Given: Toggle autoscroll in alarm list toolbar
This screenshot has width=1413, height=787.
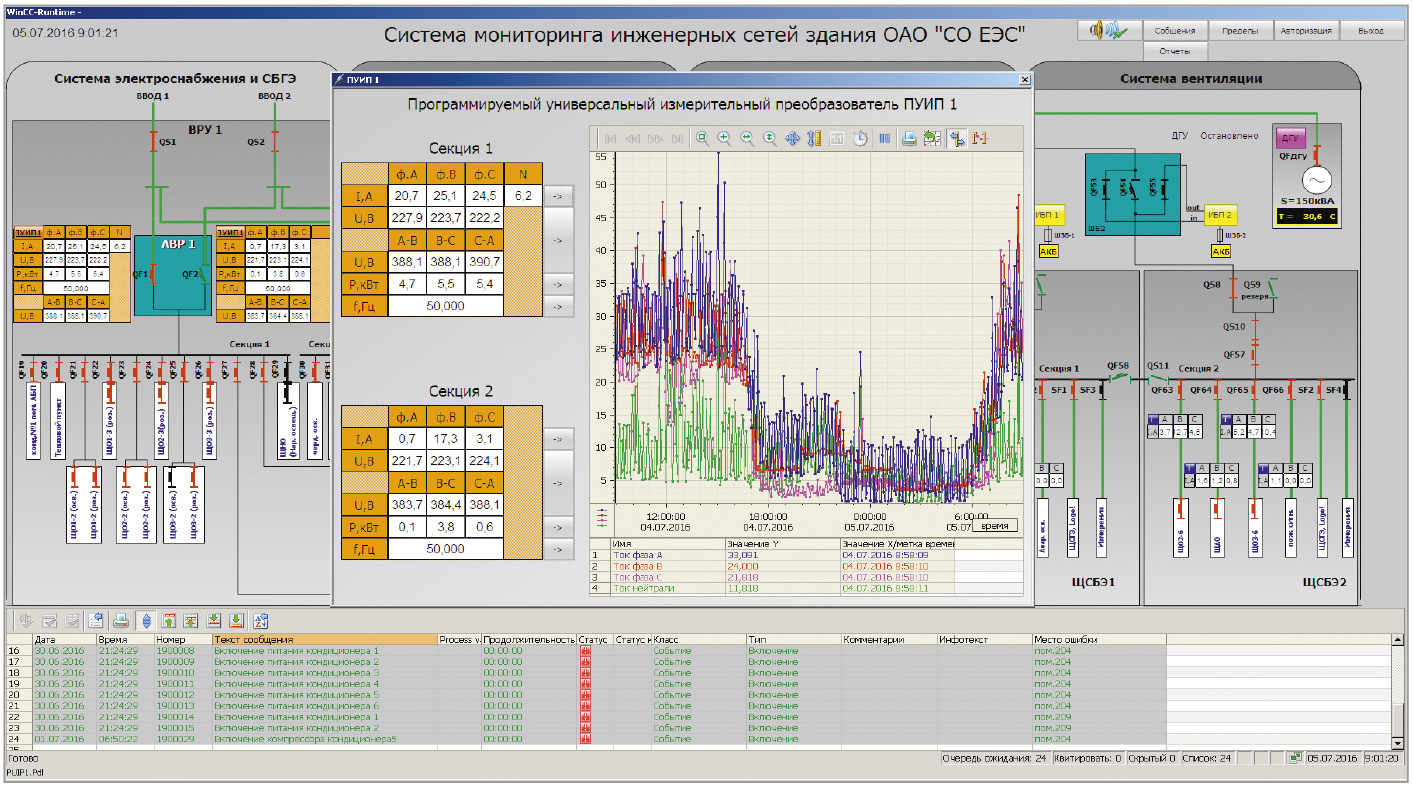Looking at the screenshot, I should (146, 621).
